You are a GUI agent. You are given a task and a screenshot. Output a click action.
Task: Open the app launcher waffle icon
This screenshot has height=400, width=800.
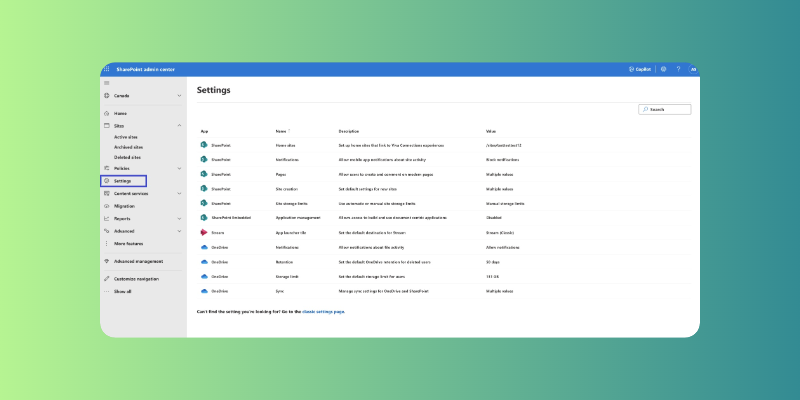point(106,69)
